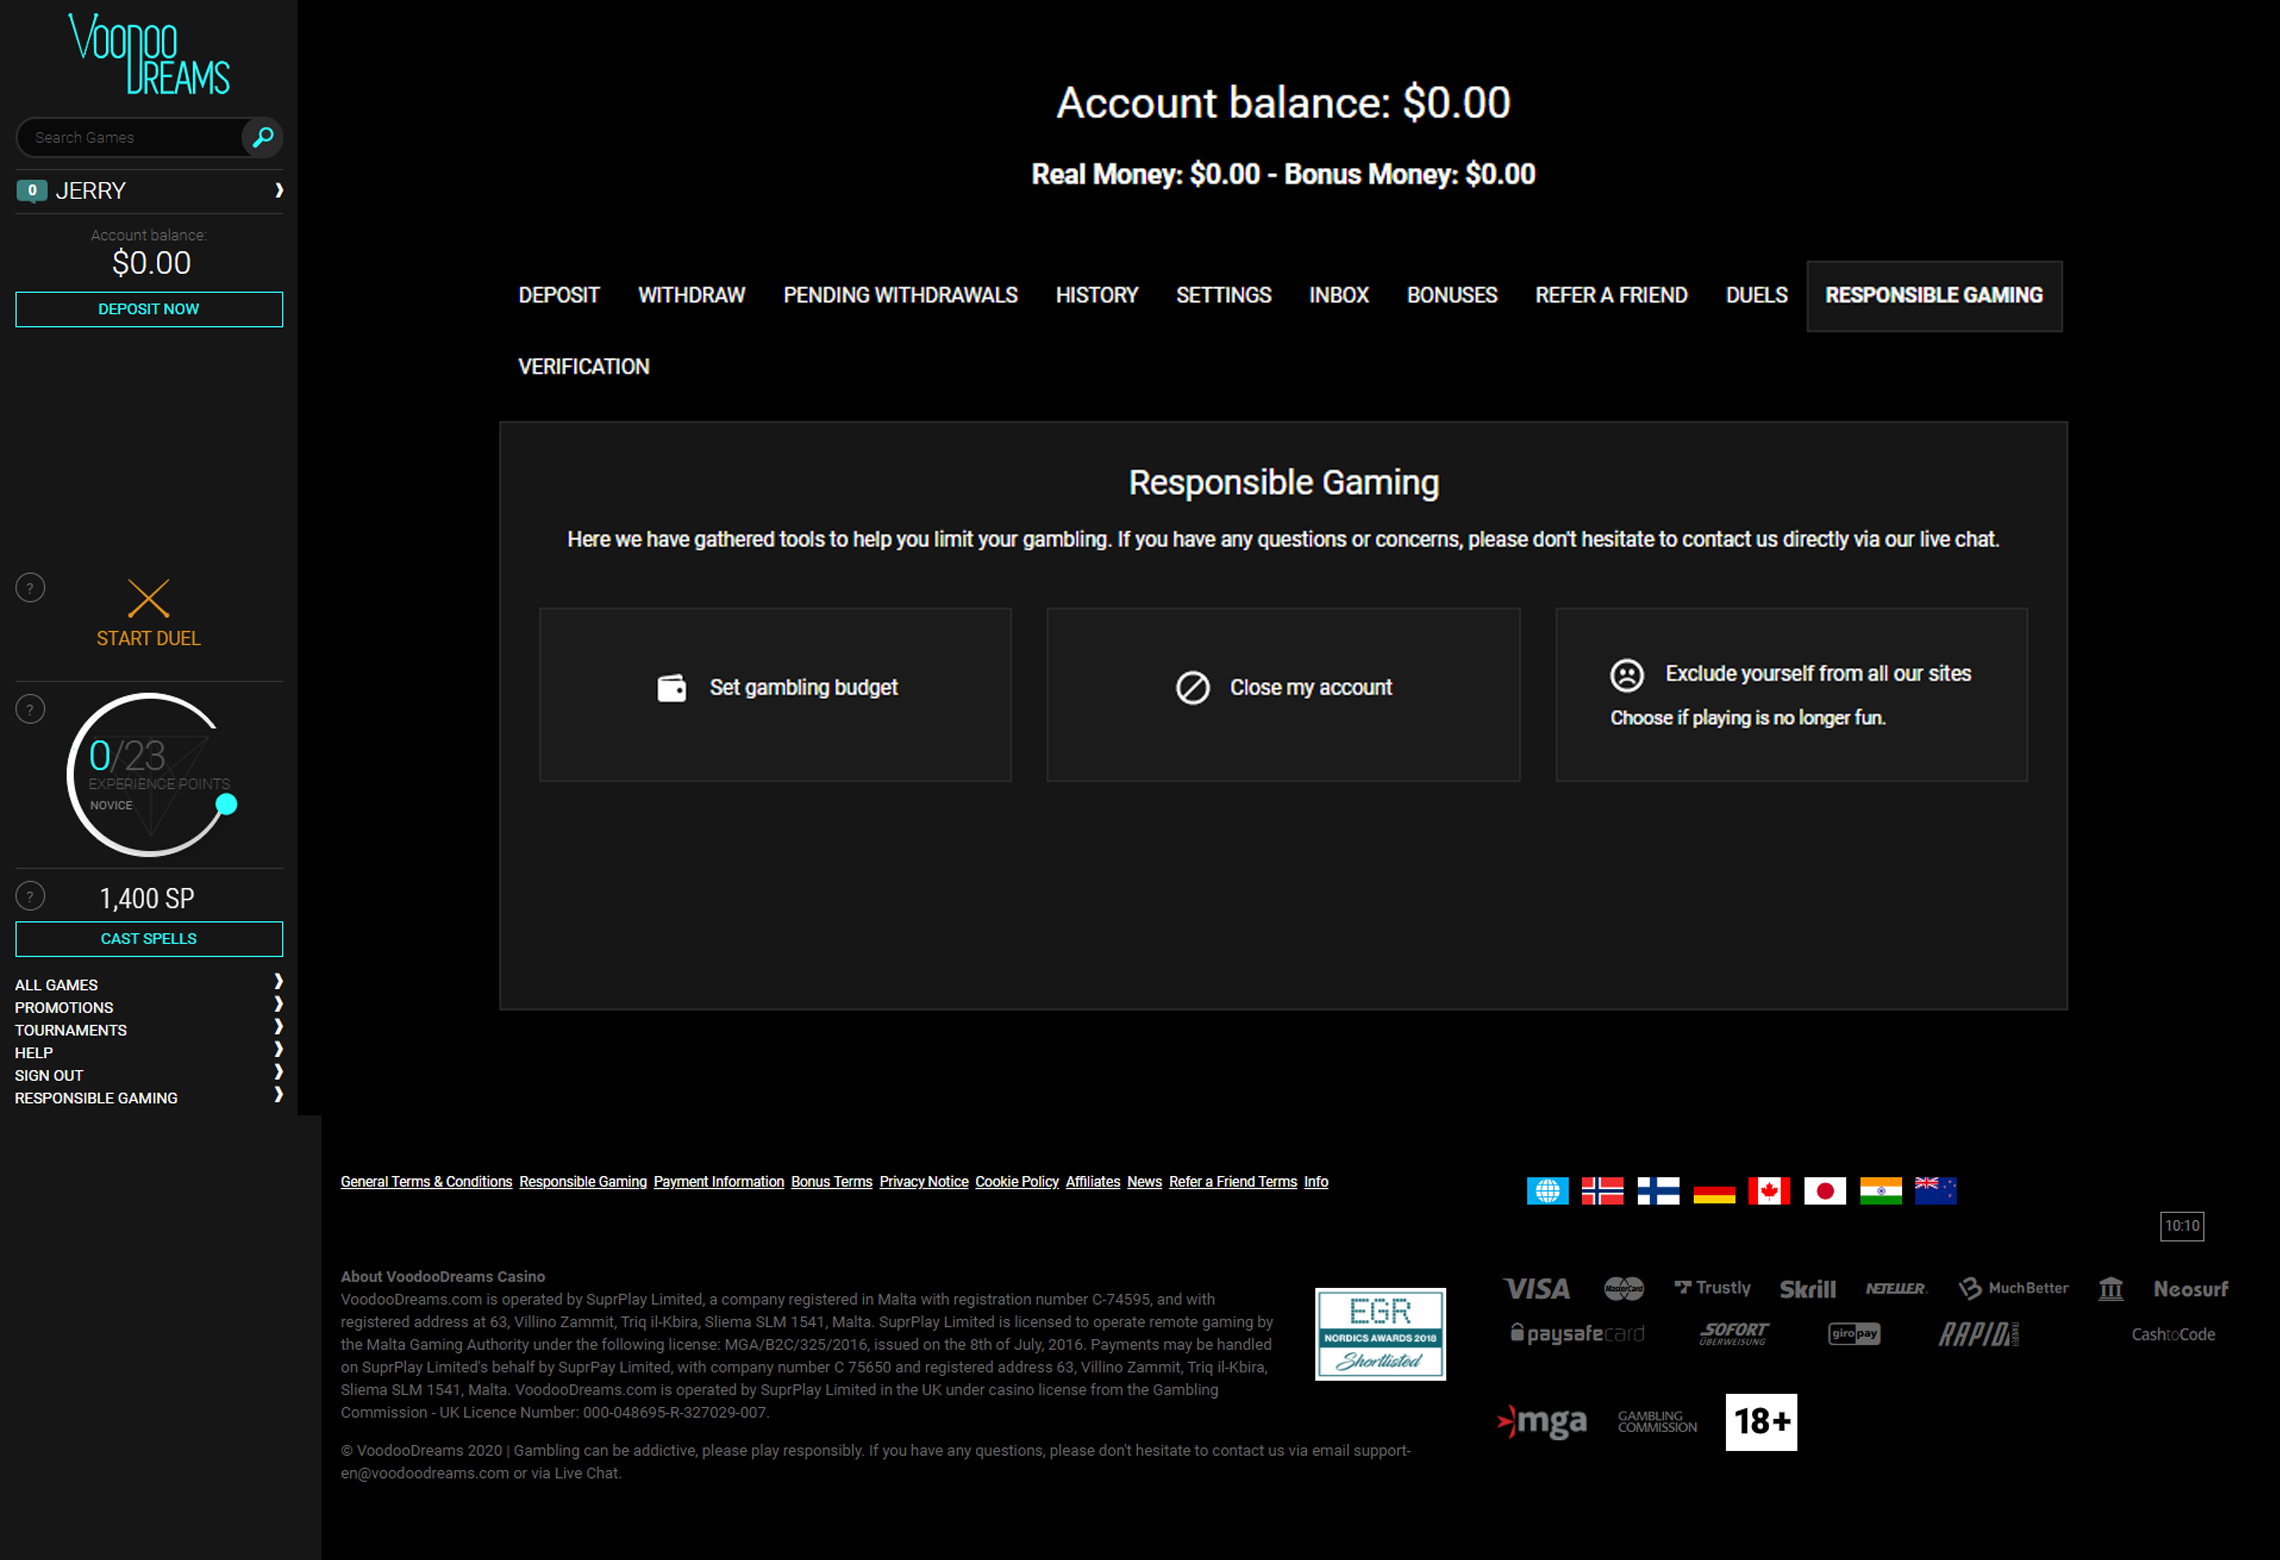The width and height of the screenshot is (2280, 1560).
Task: Click the VoodooDreams logo
Action: click(x=149, y=54)
